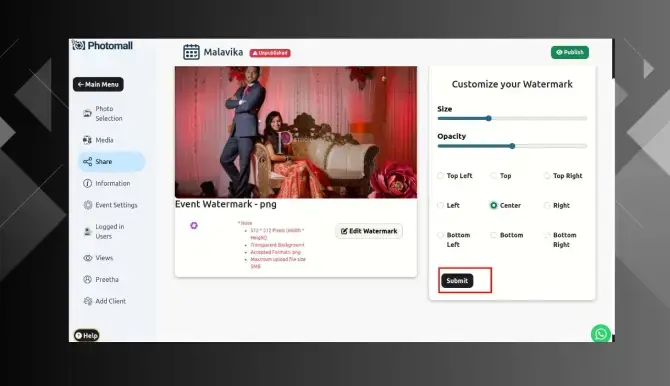Viewport: 670px width, 386px height.
Task: Click the Opacity slider handle
Action: click(512, 146)
